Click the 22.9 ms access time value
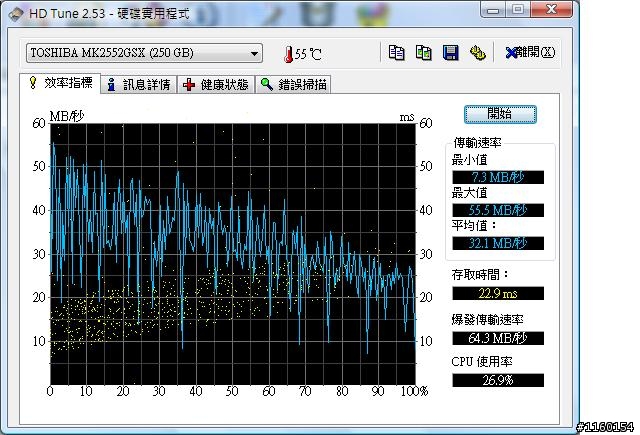Screen dimensions: 640x435 (498, 293)
